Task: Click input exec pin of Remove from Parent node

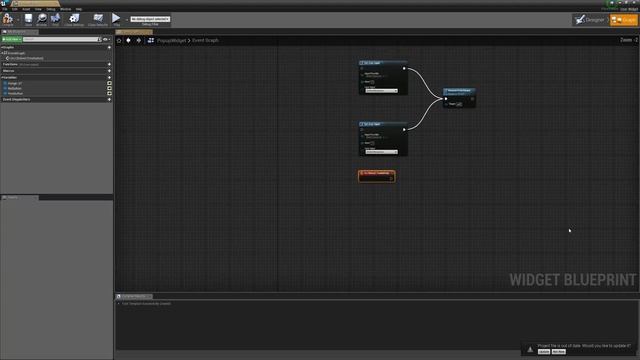Action: [446, 99]
